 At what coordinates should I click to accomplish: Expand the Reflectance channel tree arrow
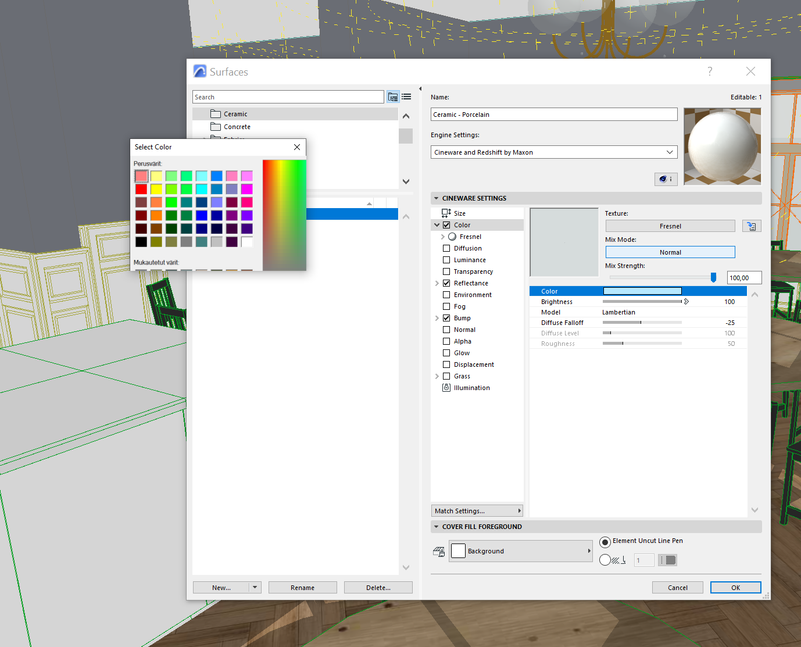(x=437, y=284)
